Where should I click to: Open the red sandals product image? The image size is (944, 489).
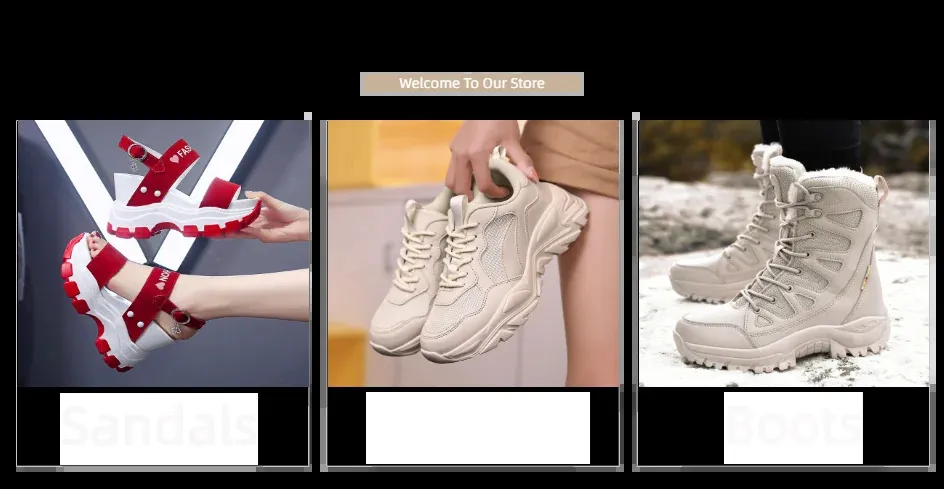point(163,253)
